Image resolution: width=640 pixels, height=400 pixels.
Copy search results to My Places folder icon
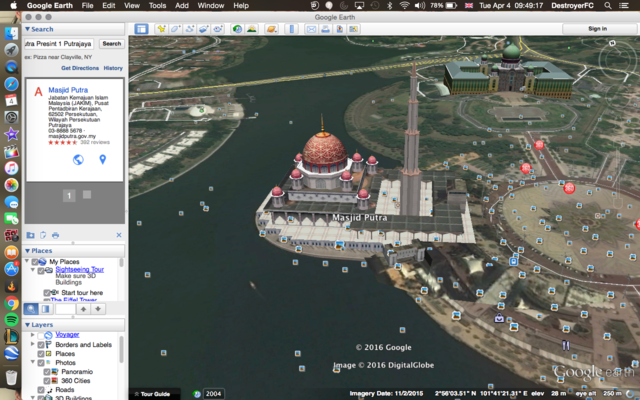(30, 235)
